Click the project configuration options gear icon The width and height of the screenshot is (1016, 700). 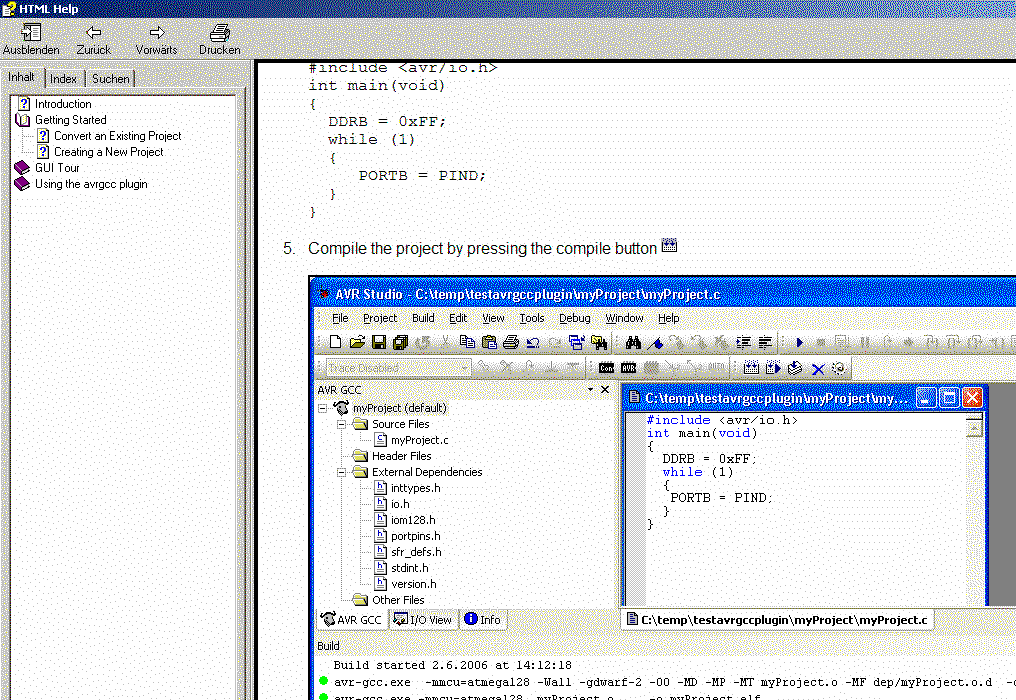click(839, 368)
